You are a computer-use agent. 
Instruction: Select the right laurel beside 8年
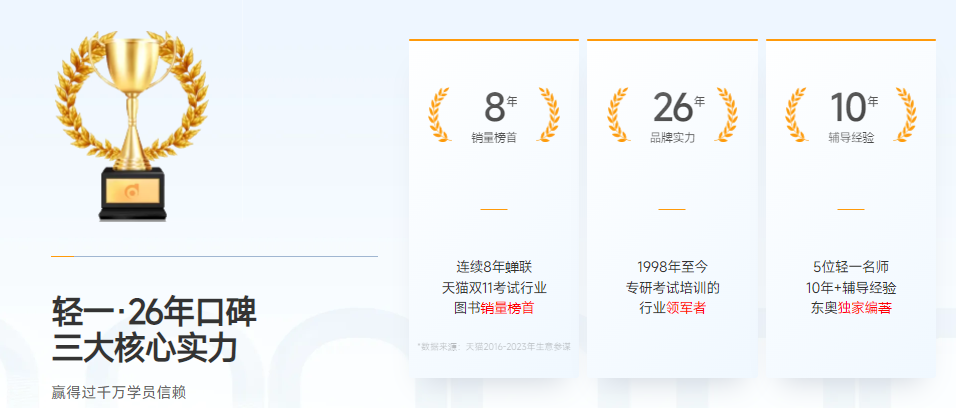tap(548, 112)
